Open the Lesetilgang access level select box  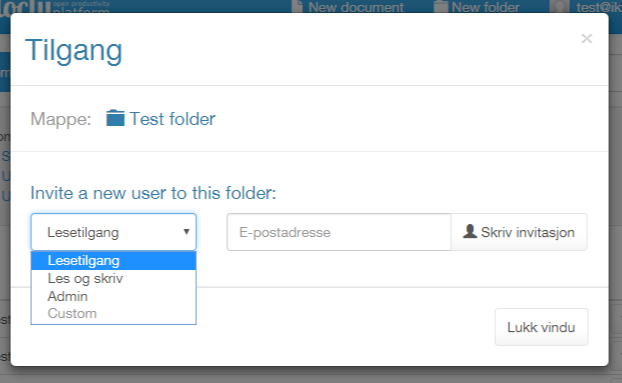pos(113,232)
